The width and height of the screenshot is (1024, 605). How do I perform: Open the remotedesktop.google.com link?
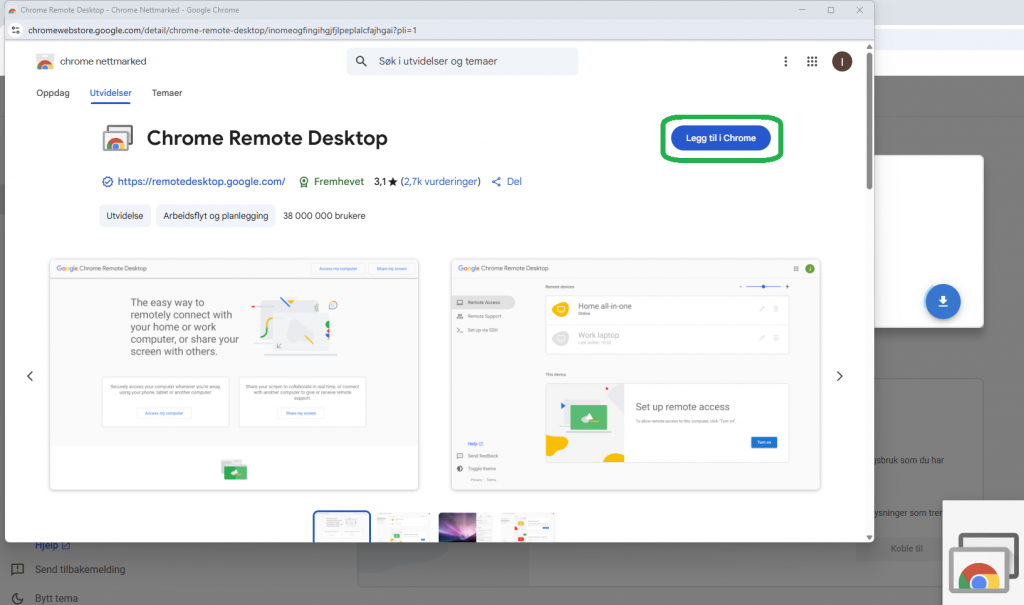click(201, 182)
